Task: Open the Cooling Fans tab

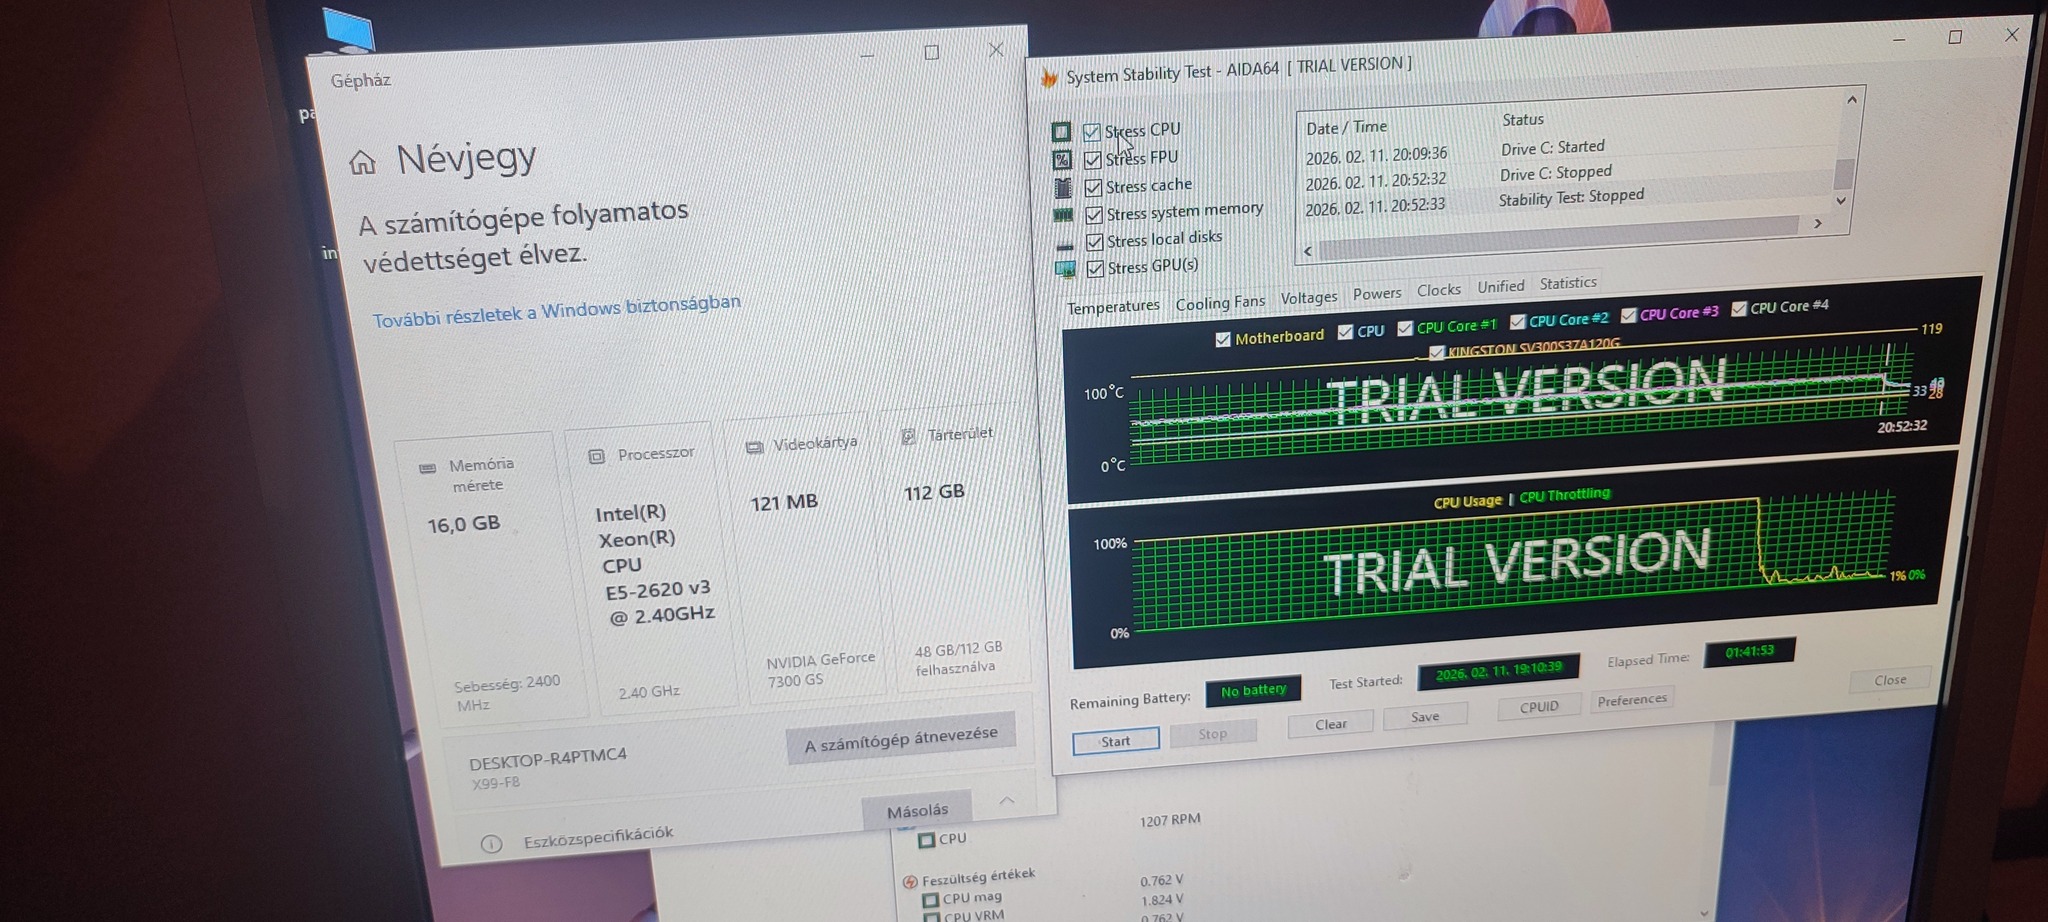Action: (1220, 302)
